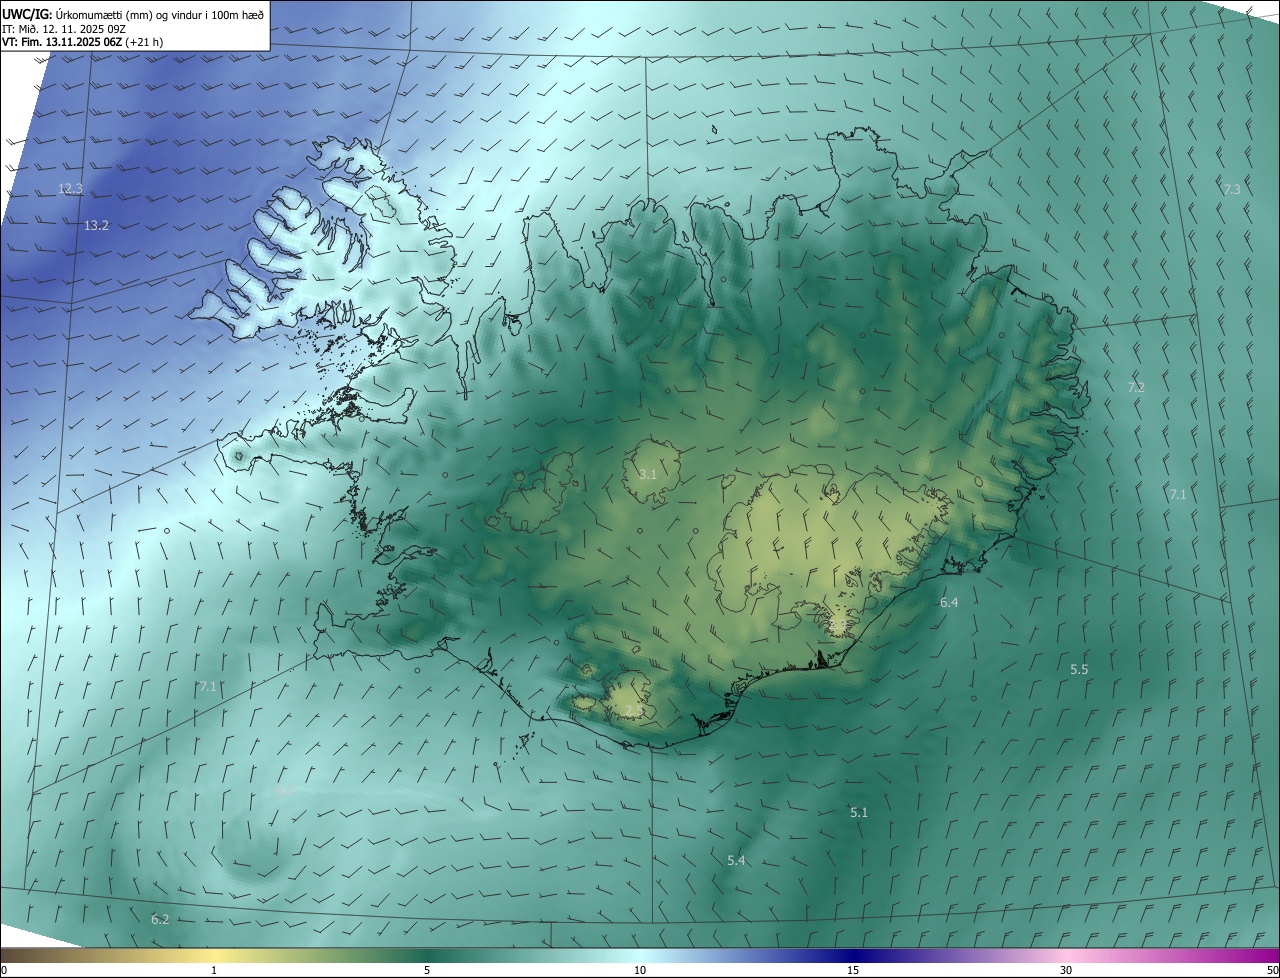Click the colorbar tick label 5

click(427, 970)
